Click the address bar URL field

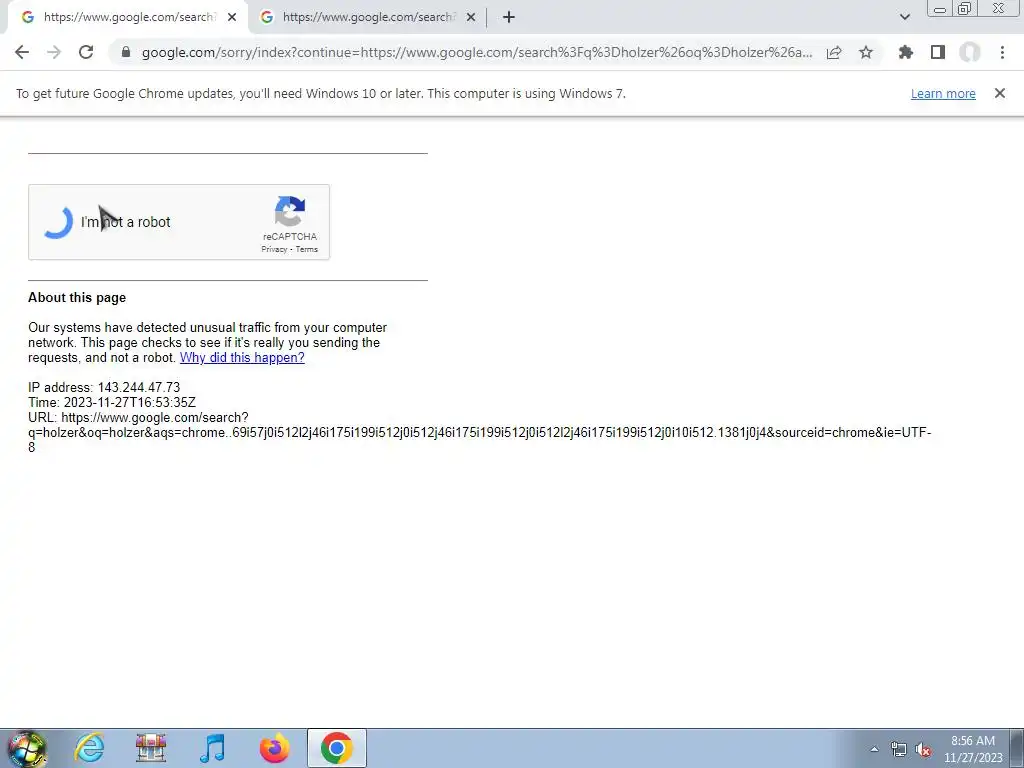pos(477,52)
